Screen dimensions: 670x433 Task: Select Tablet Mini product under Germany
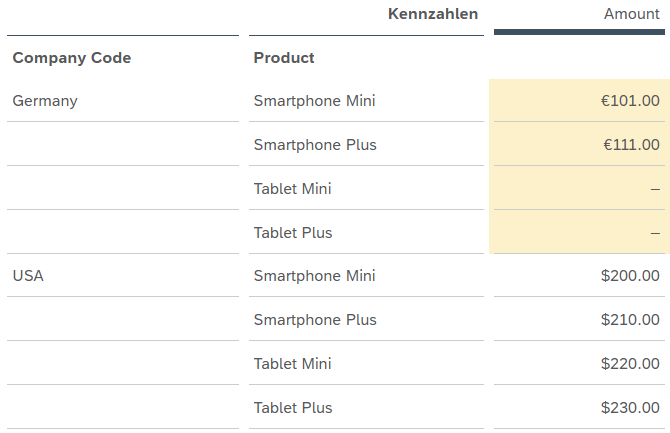point(293,189)
